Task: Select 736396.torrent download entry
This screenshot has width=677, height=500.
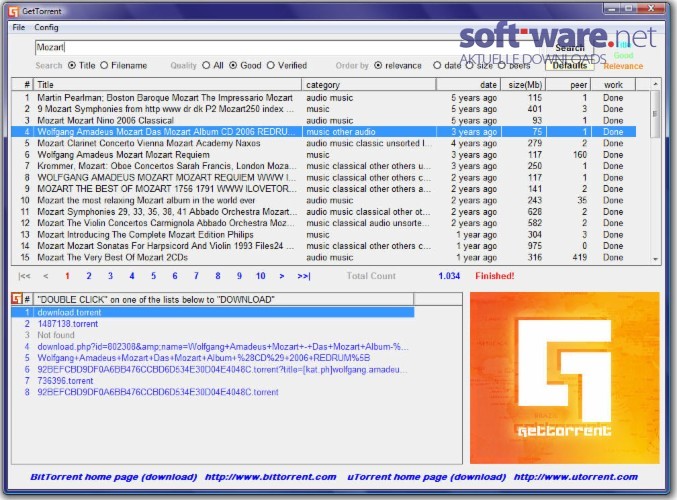Action: coord(213,381)
